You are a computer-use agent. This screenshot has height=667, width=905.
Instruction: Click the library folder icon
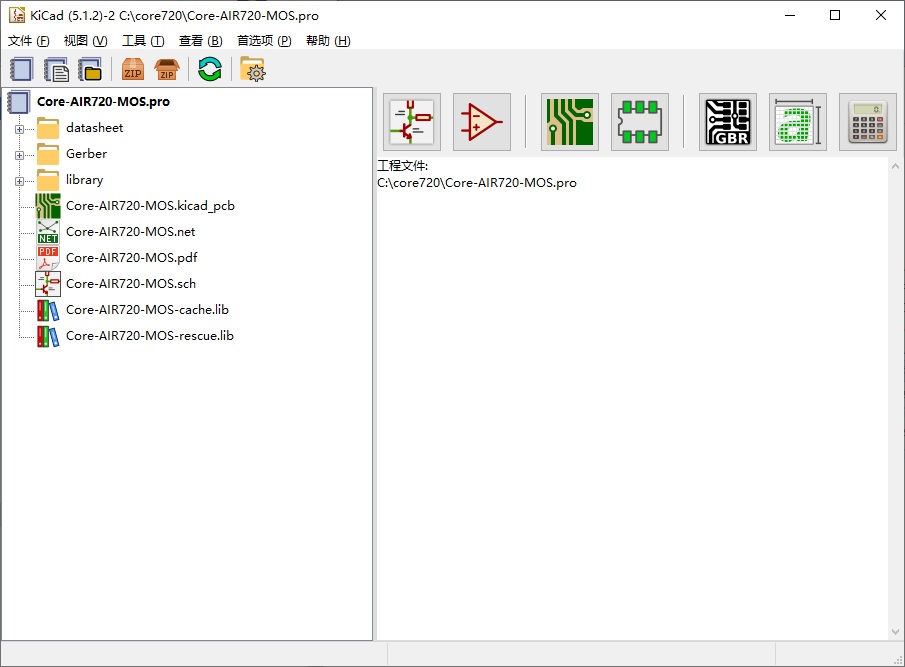pos(48,180)
